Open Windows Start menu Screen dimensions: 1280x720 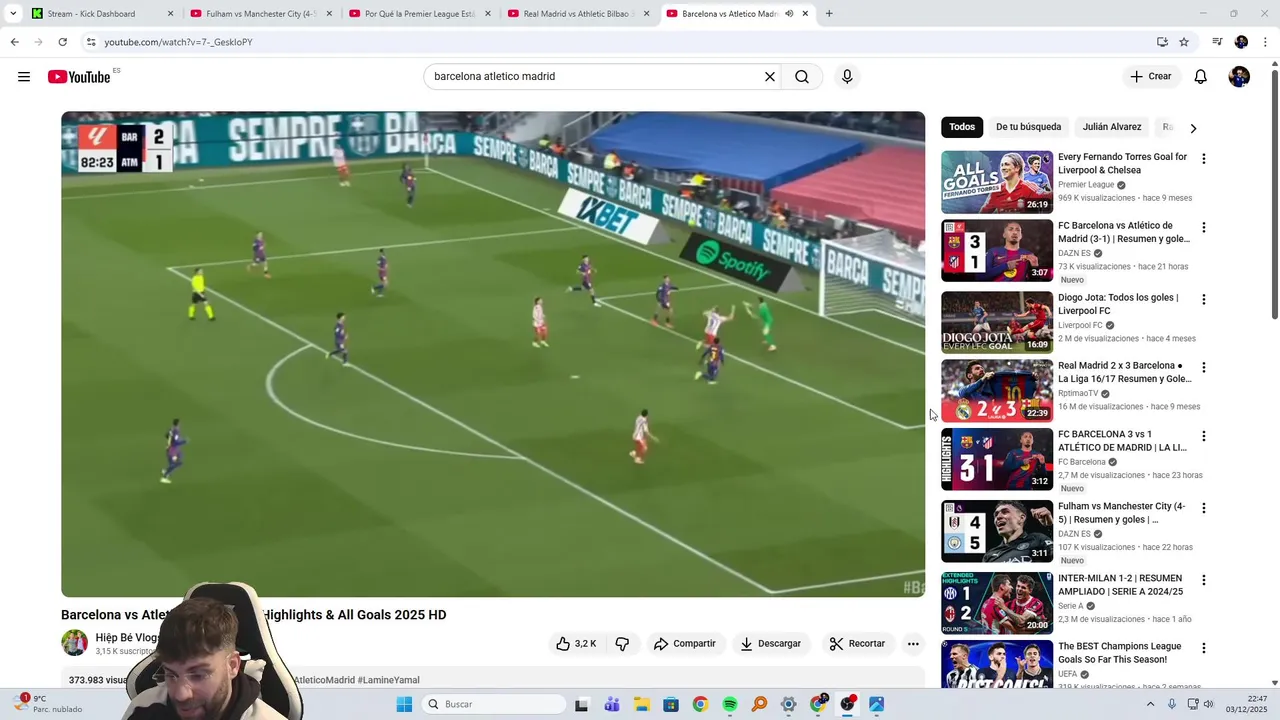coord(404,704)
